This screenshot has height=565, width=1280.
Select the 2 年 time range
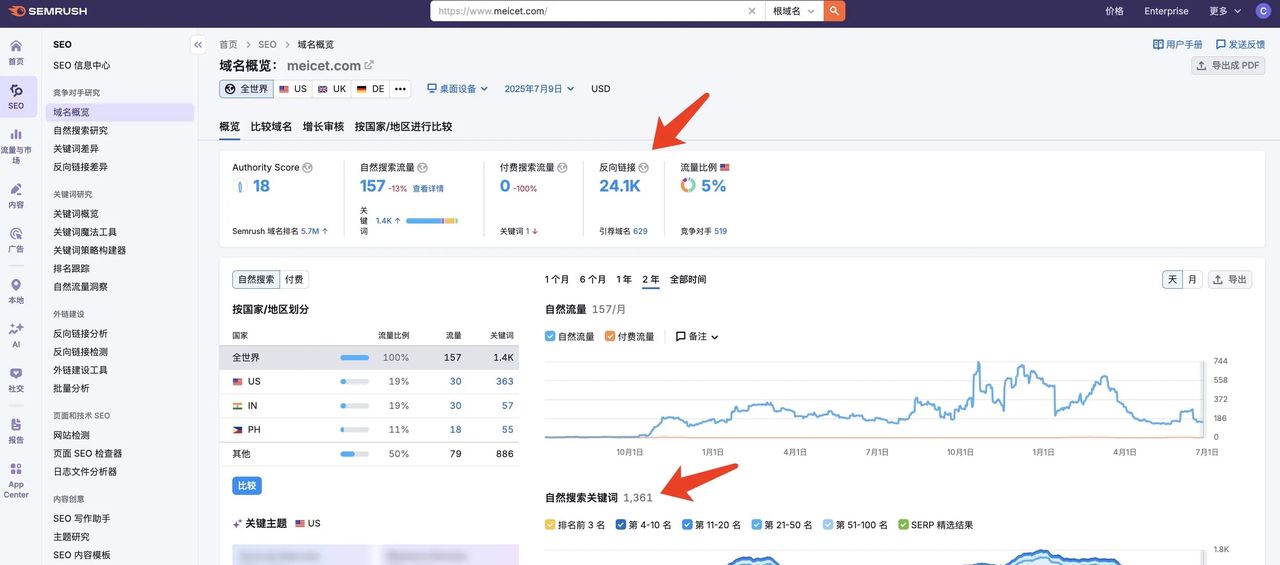(x=651, y=280)
